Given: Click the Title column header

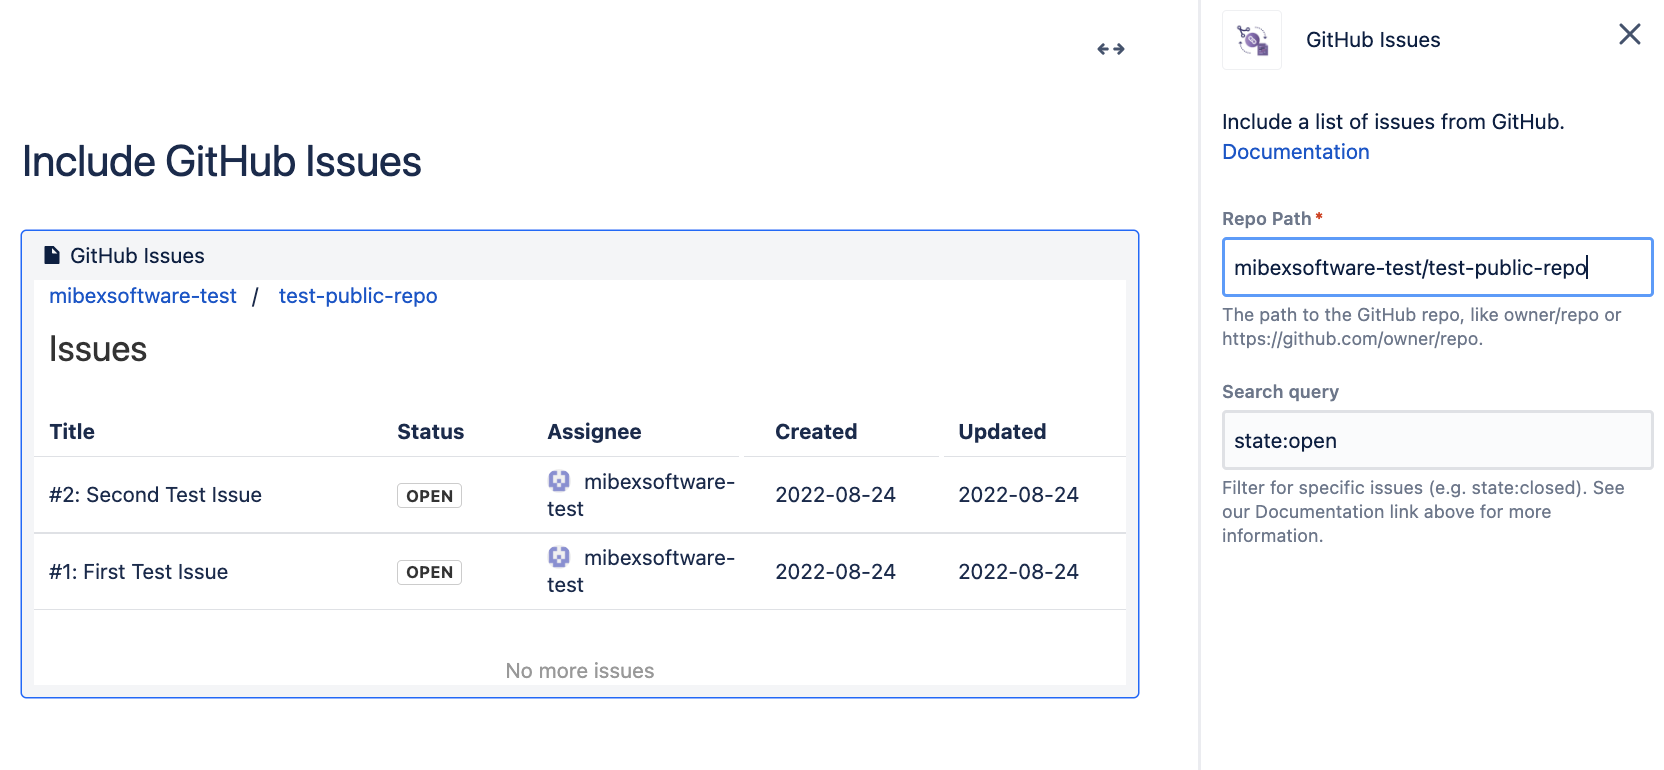Looking at the screenshot, I should (72, 432).
